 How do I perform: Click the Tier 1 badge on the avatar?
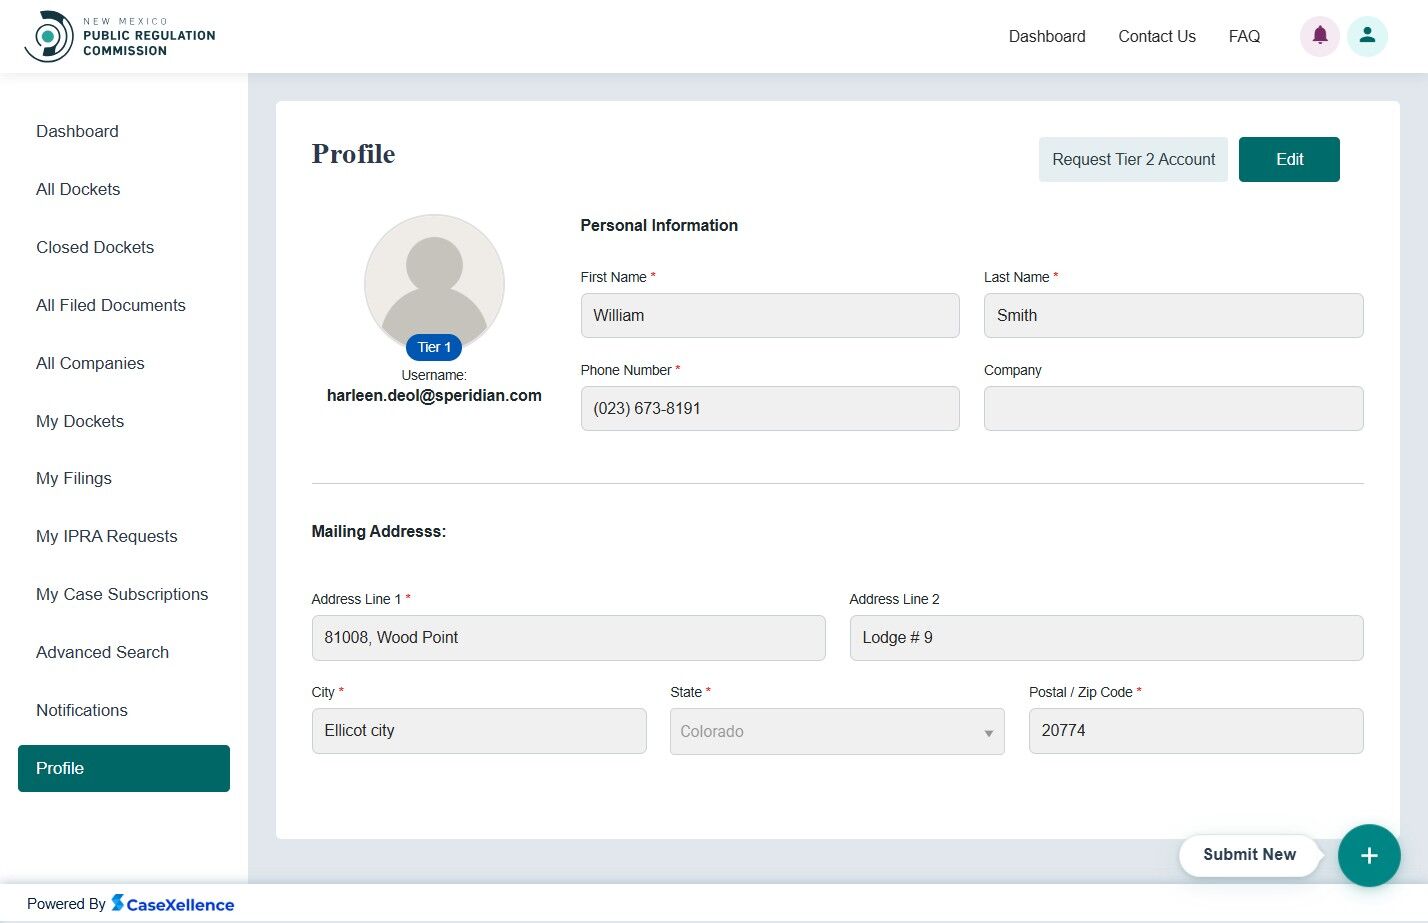point(433,347)
